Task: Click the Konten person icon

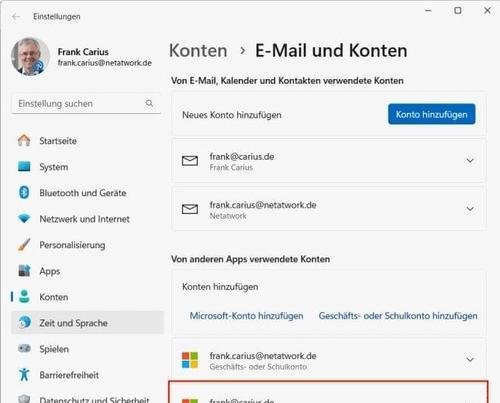Action: 24,297
